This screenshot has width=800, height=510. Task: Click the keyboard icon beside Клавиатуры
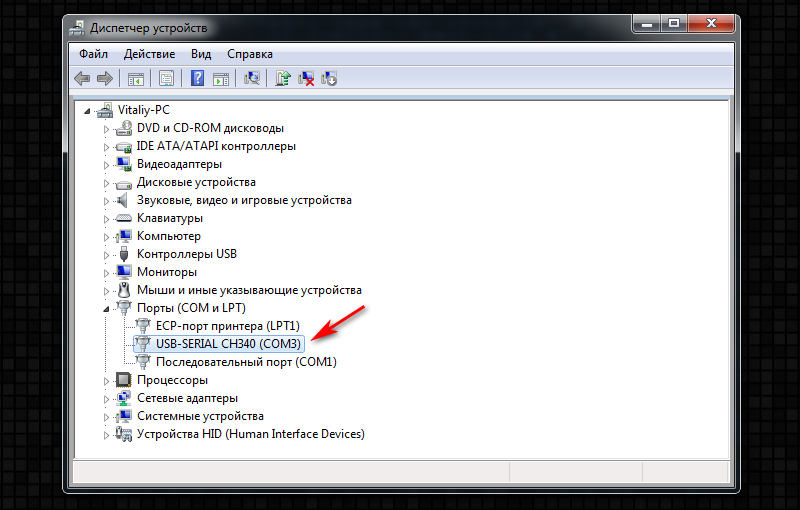pyautogui.click(x=123, y=218)
